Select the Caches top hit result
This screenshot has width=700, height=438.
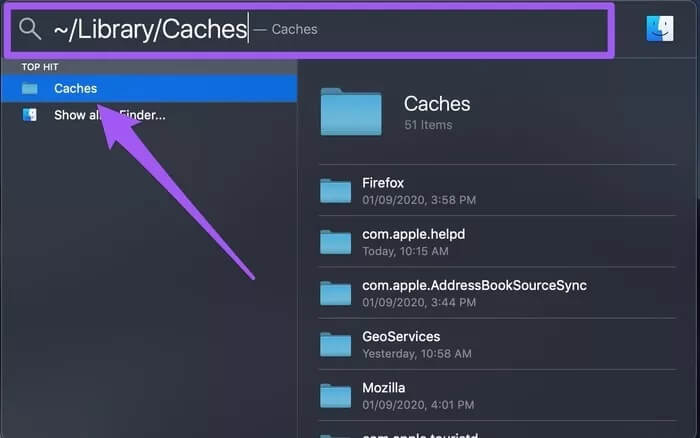tap(149, 88)
